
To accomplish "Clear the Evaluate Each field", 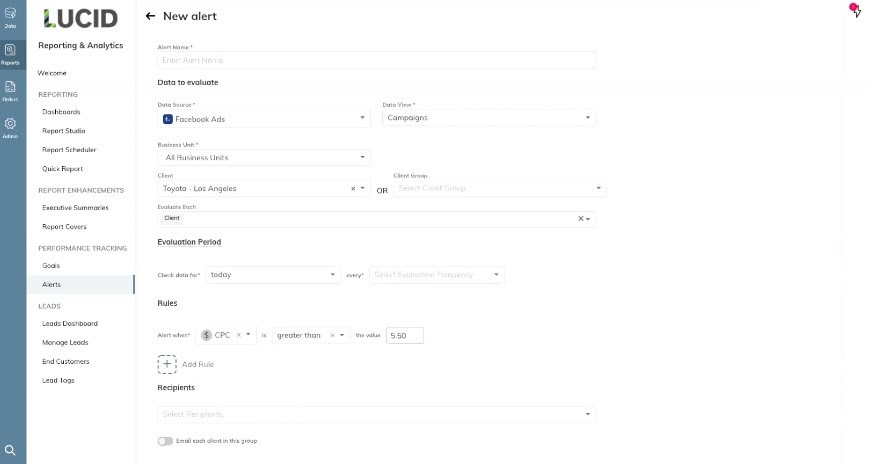I will click(x=580, y=218).
